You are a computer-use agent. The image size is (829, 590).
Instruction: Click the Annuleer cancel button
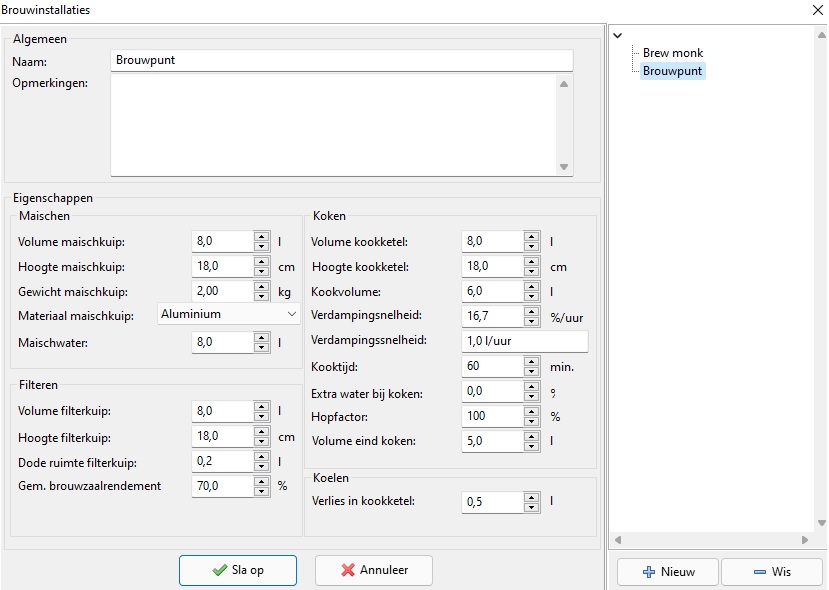[x=374, y=570]
